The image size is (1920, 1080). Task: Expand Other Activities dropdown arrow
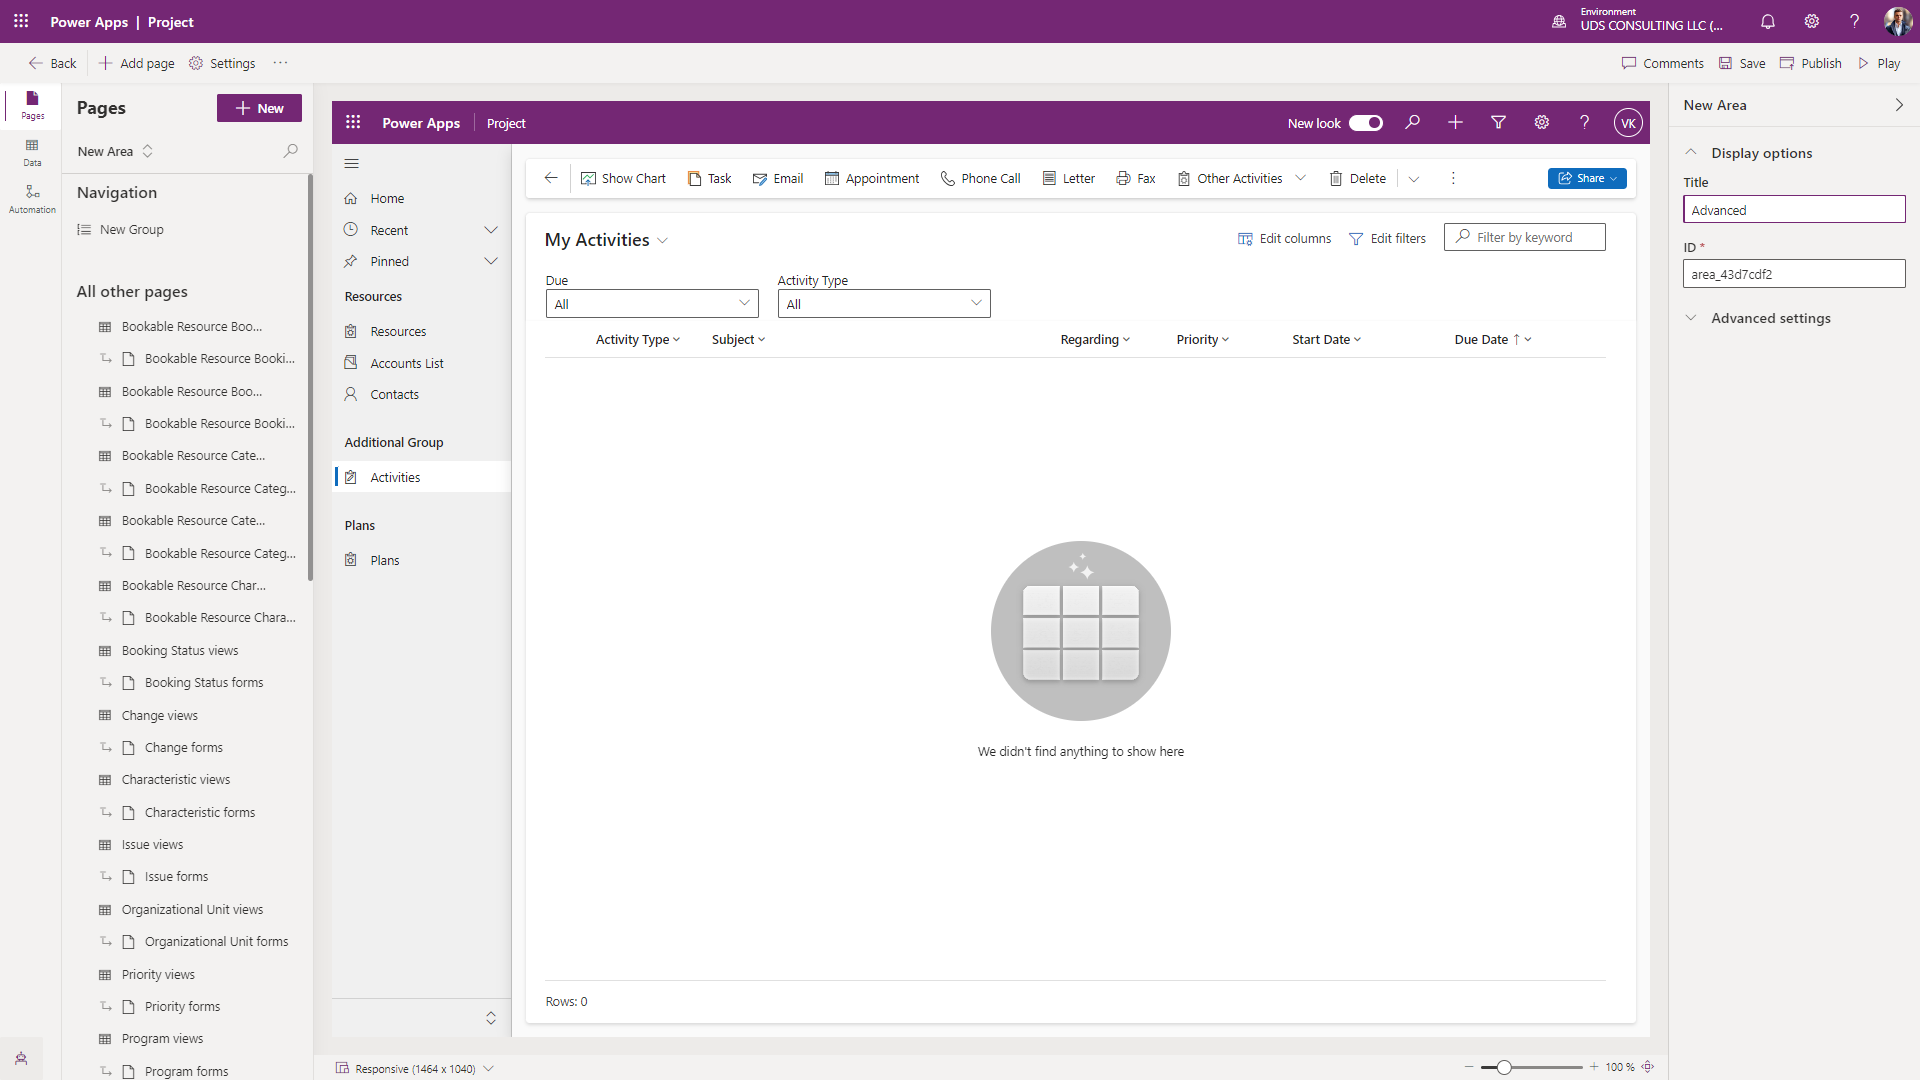click(x=1300, y=178)
